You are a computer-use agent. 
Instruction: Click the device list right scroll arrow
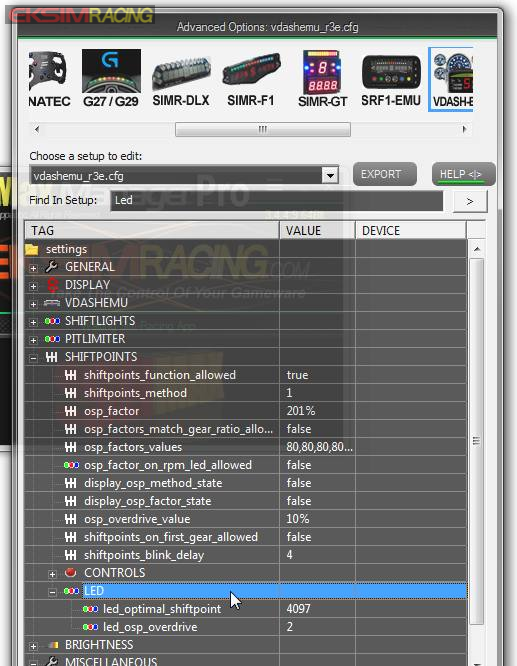464,129
